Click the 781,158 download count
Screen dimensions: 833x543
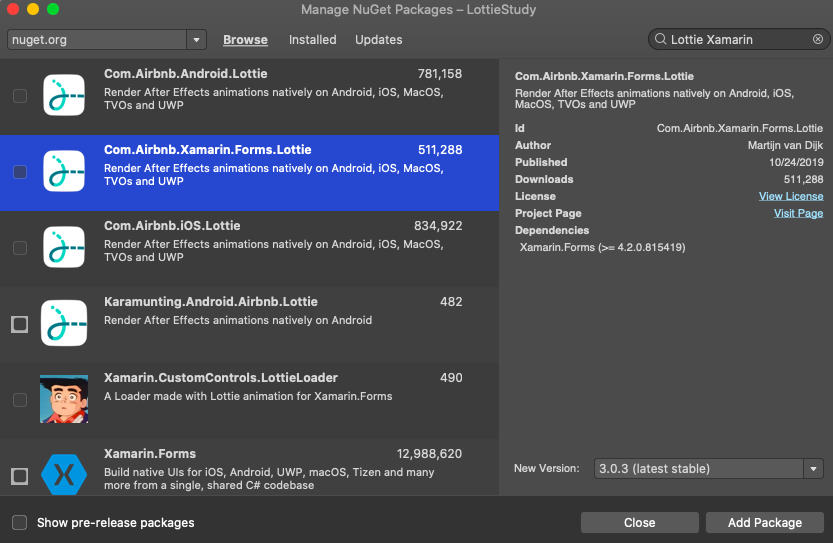tap(440, 74)
